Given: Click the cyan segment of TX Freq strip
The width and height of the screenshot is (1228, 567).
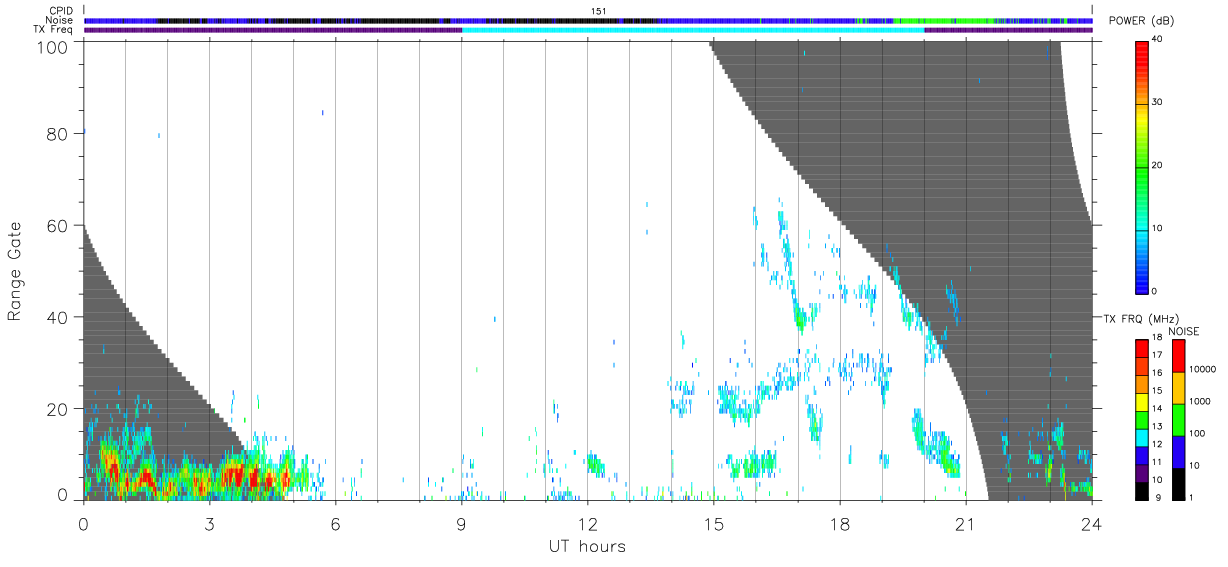Looking at the screenshot, I should click(693, 30).
